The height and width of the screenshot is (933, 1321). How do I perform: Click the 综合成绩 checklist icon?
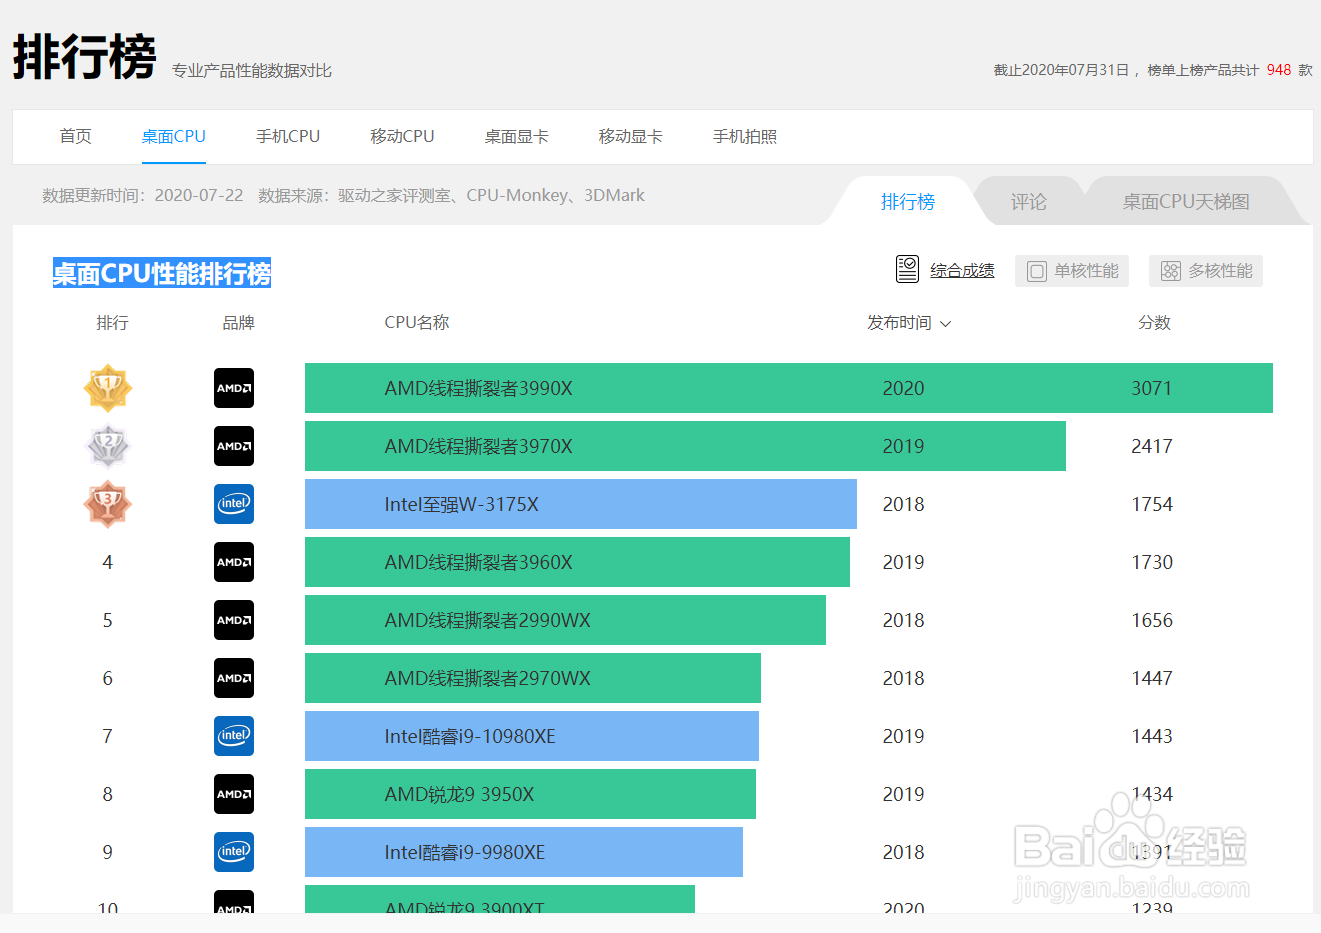(x=907, y=269)
